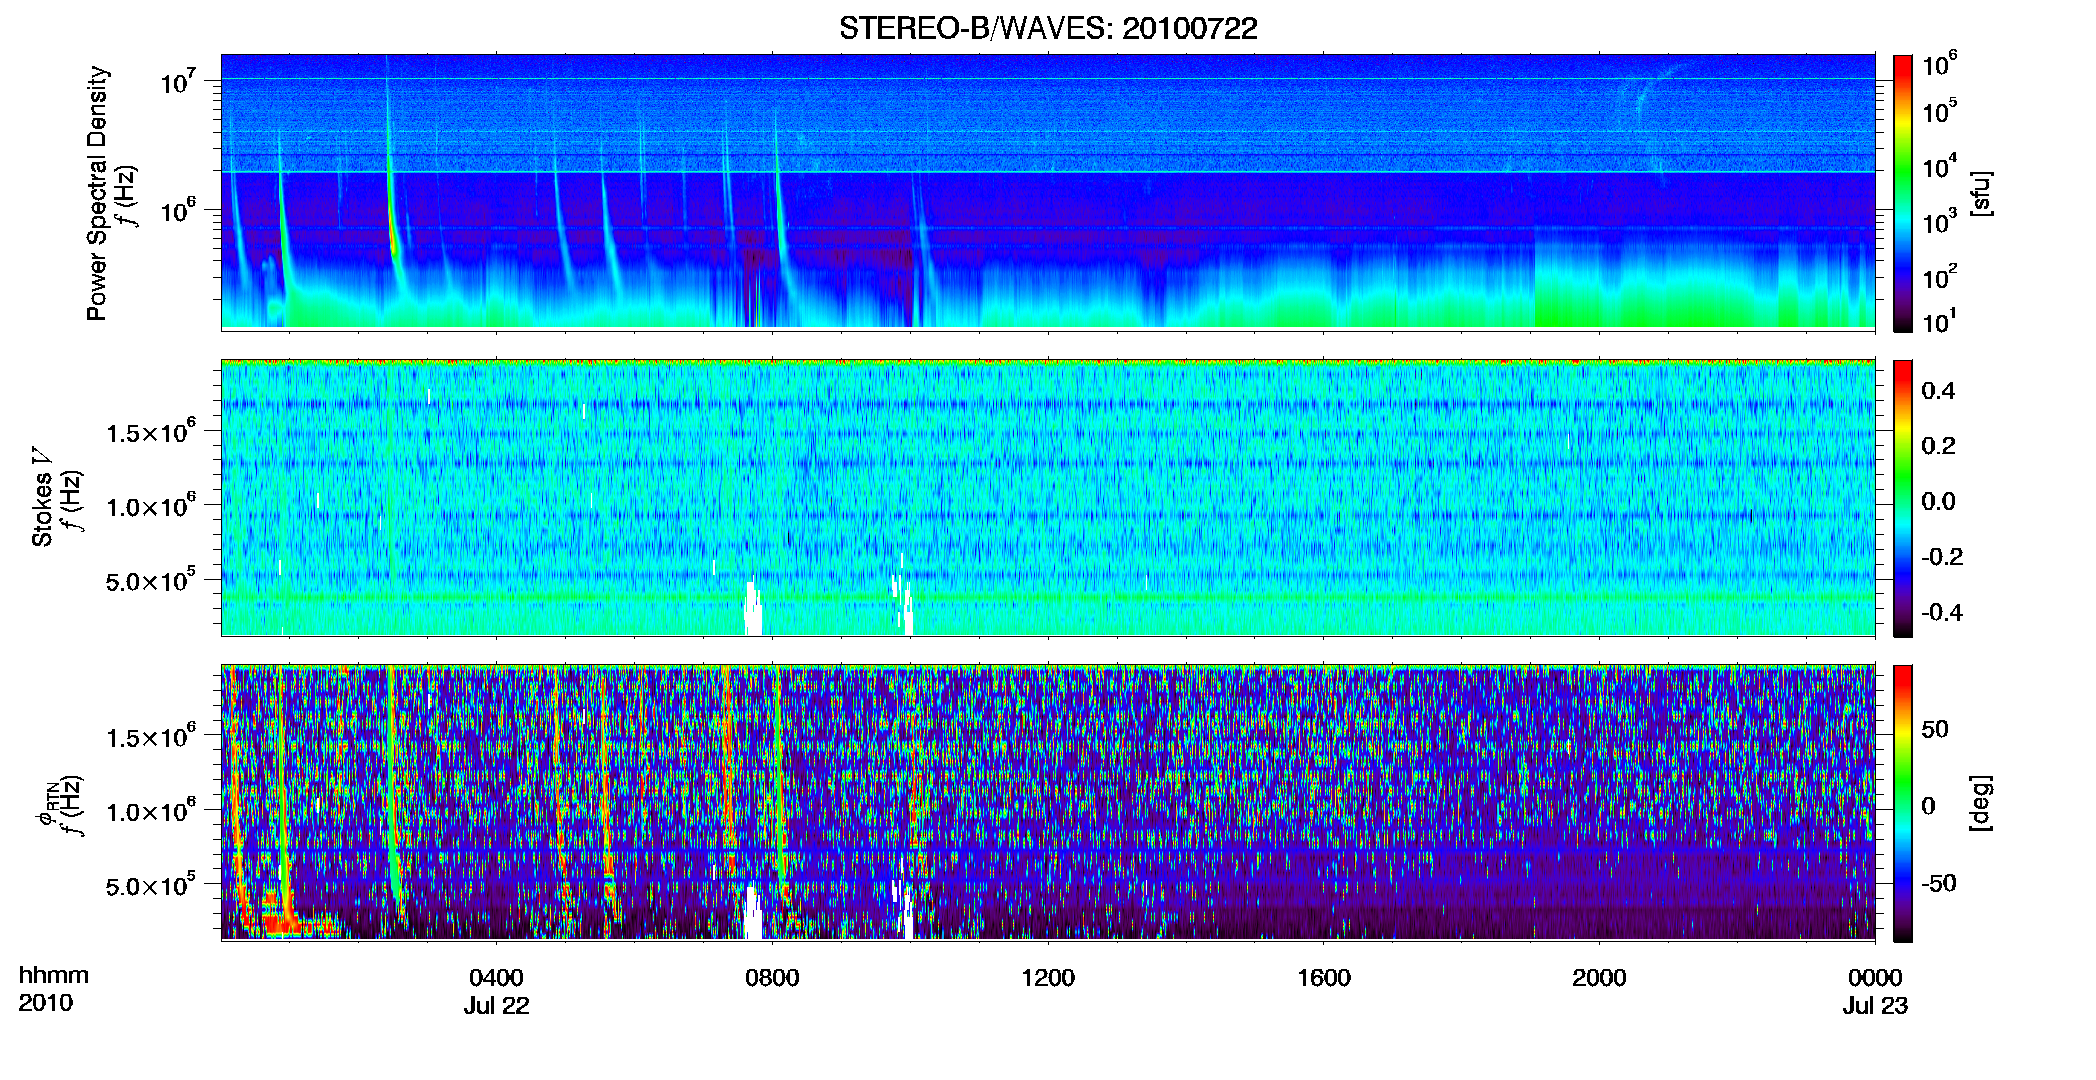Click the 1.5×10^6 tick on Stokes panel
The image size is (2096, 1080).
tap(151, 431)
